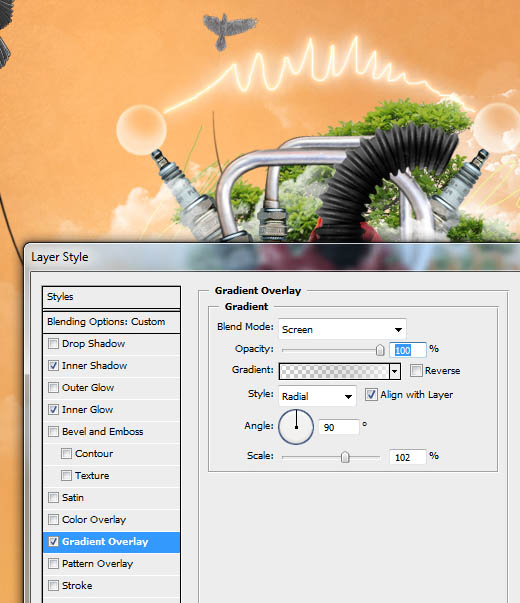The image size is (520, 603).
Task: Uncheck the Inner Shadow effect
Action: pos(53,365)
